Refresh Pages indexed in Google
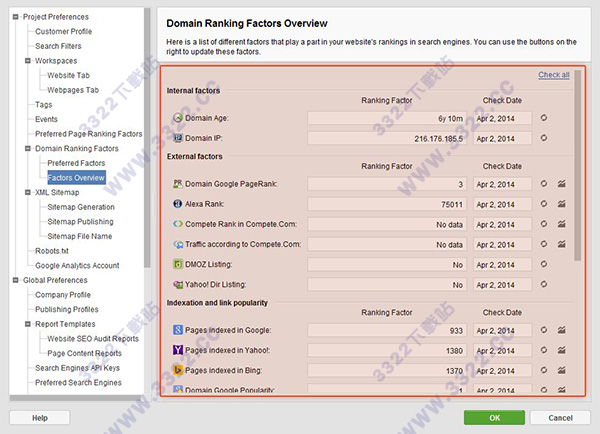The image size is (600, 434). (x=544, y=330)
